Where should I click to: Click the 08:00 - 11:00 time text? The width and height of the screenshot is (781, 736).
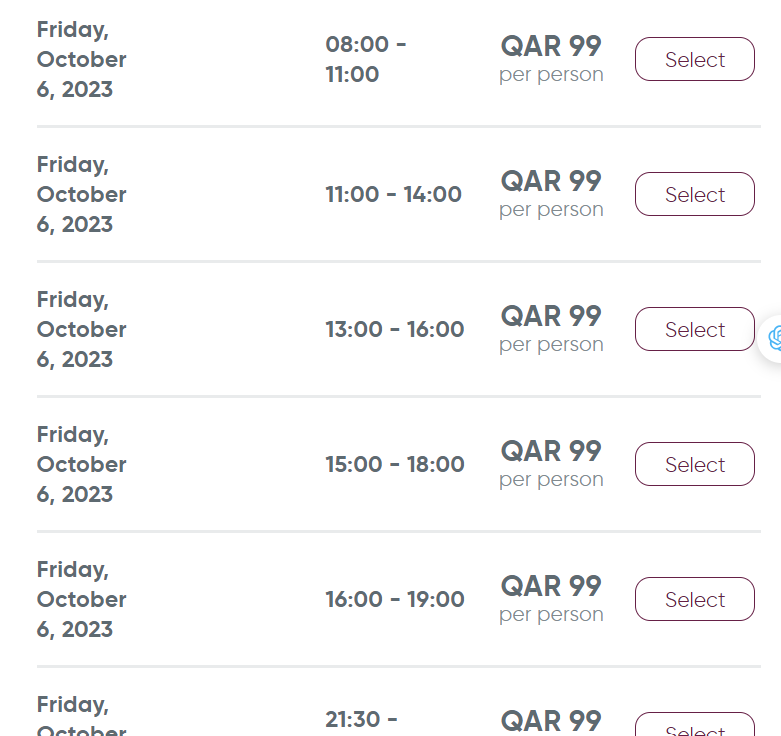pyautogui.click(x=365, y=59)
